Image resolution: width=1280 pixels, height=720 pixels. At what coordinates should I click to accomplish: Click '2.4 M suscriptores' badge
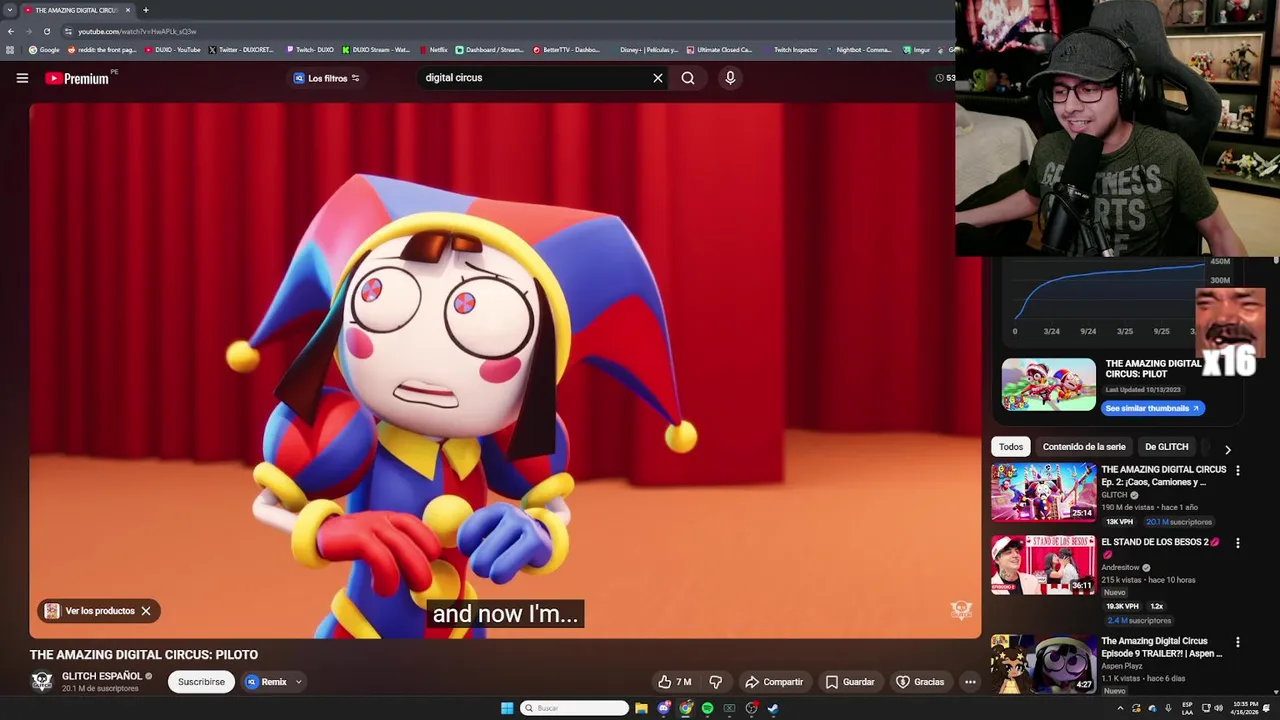[1138, 620]
